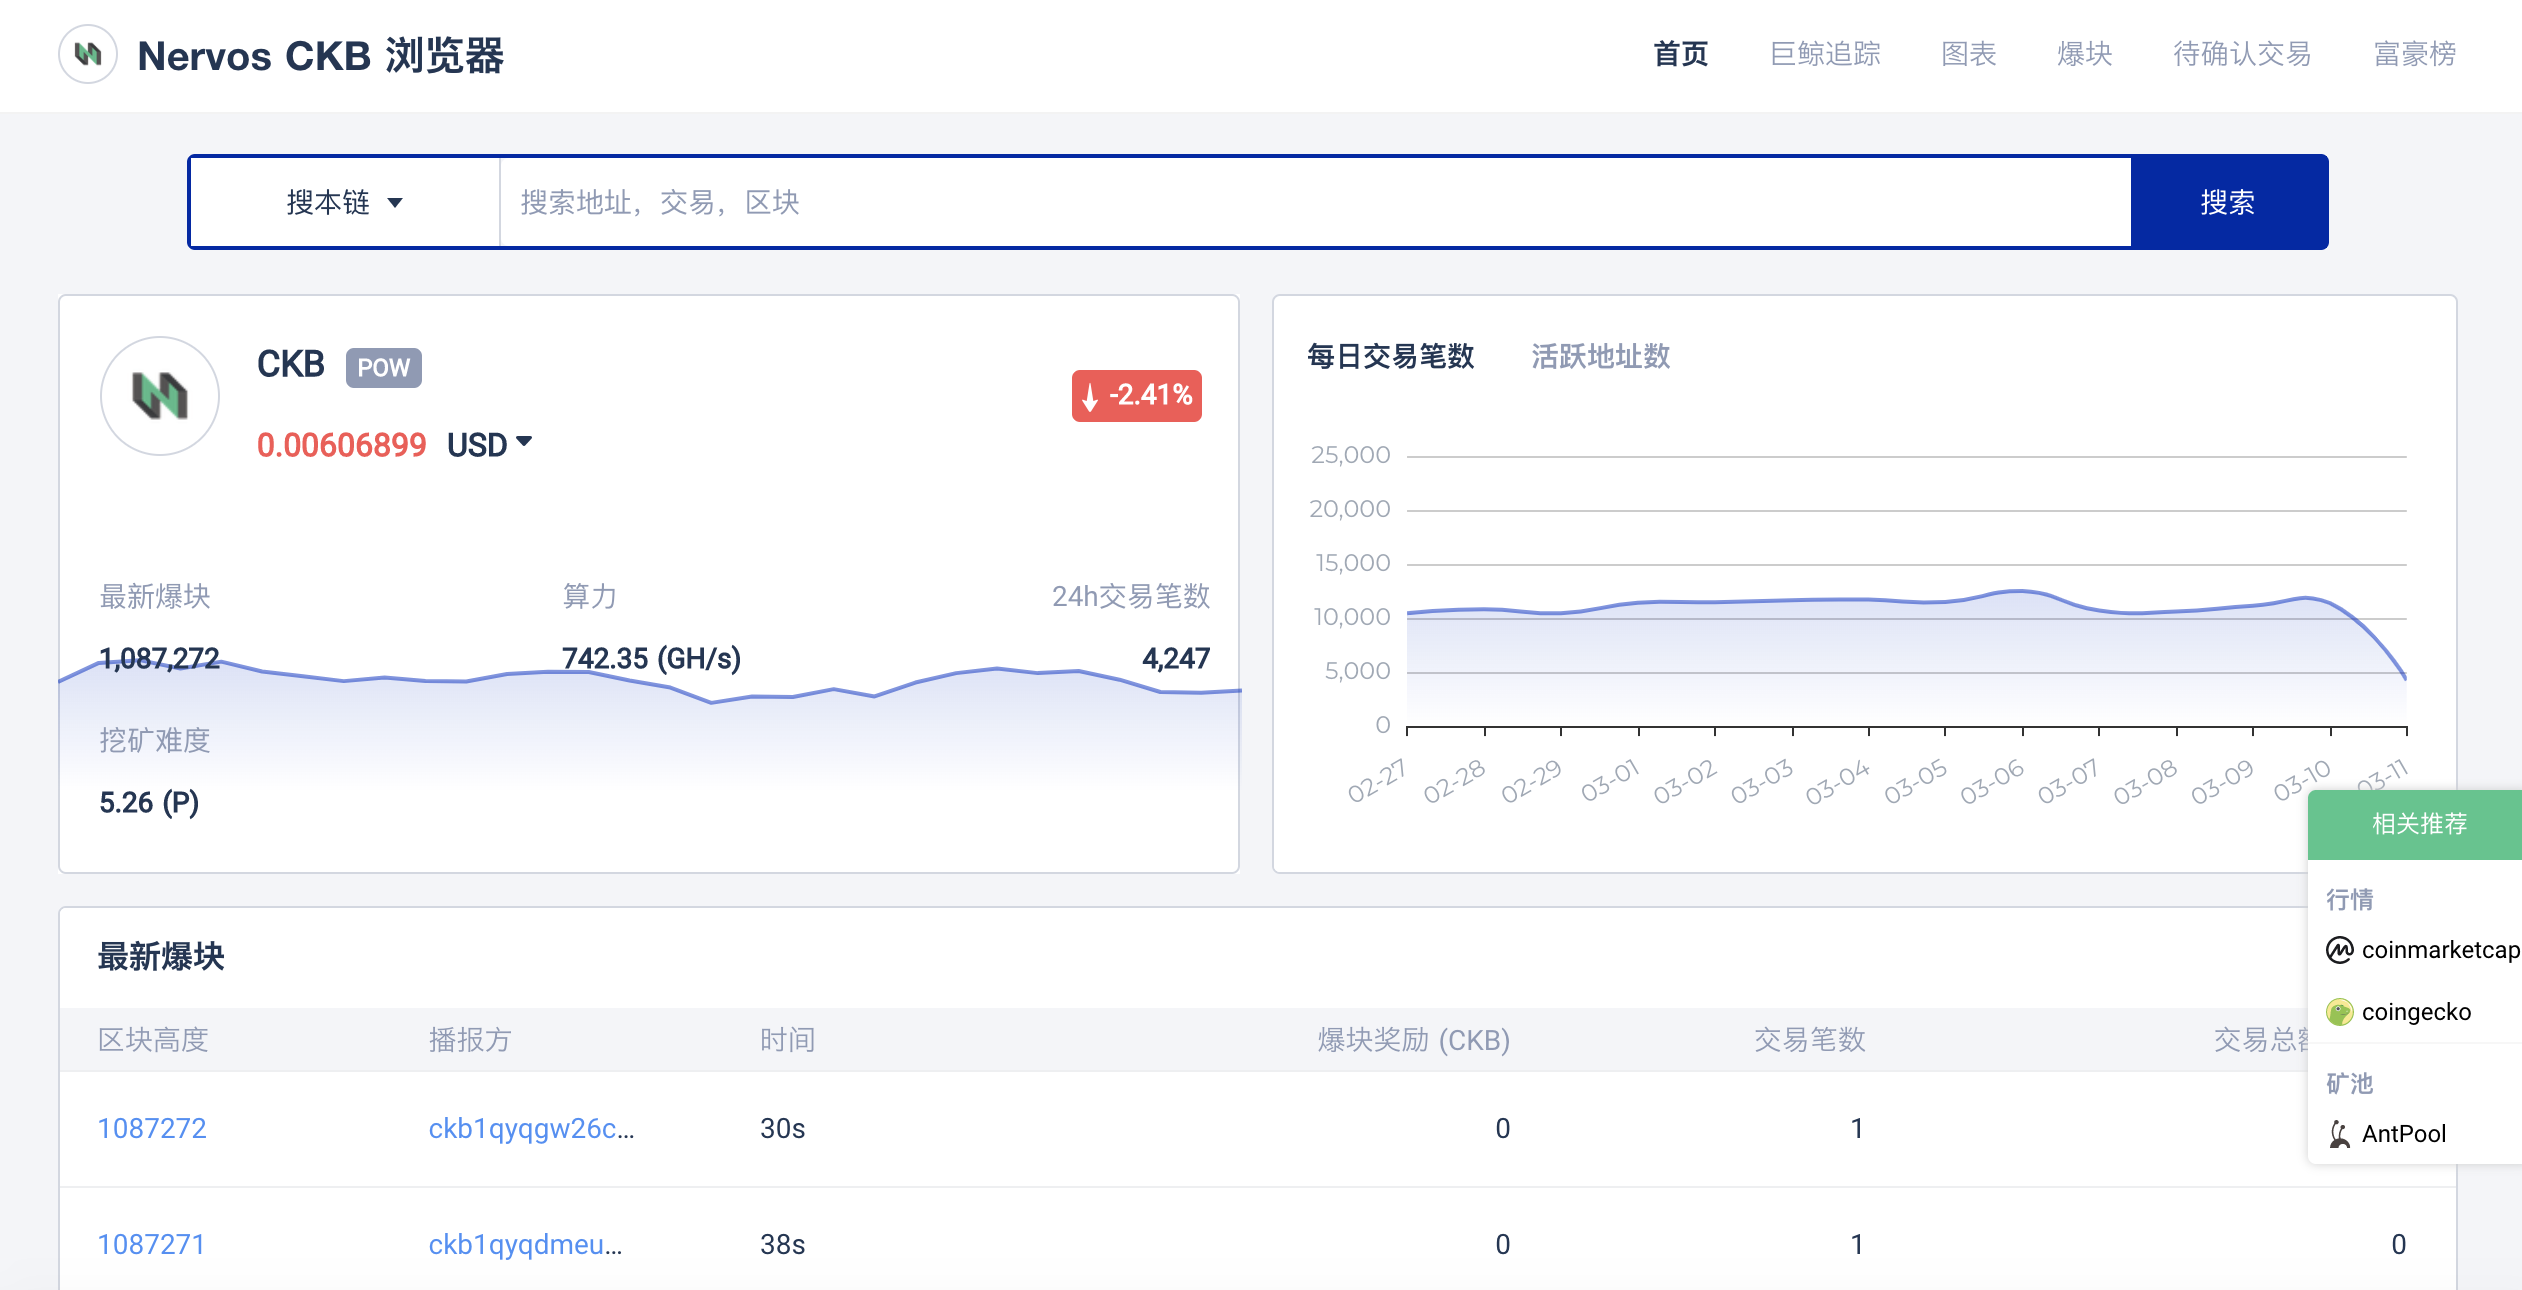Click the red -2.41% price change badge

click(x=1135, y=396)
